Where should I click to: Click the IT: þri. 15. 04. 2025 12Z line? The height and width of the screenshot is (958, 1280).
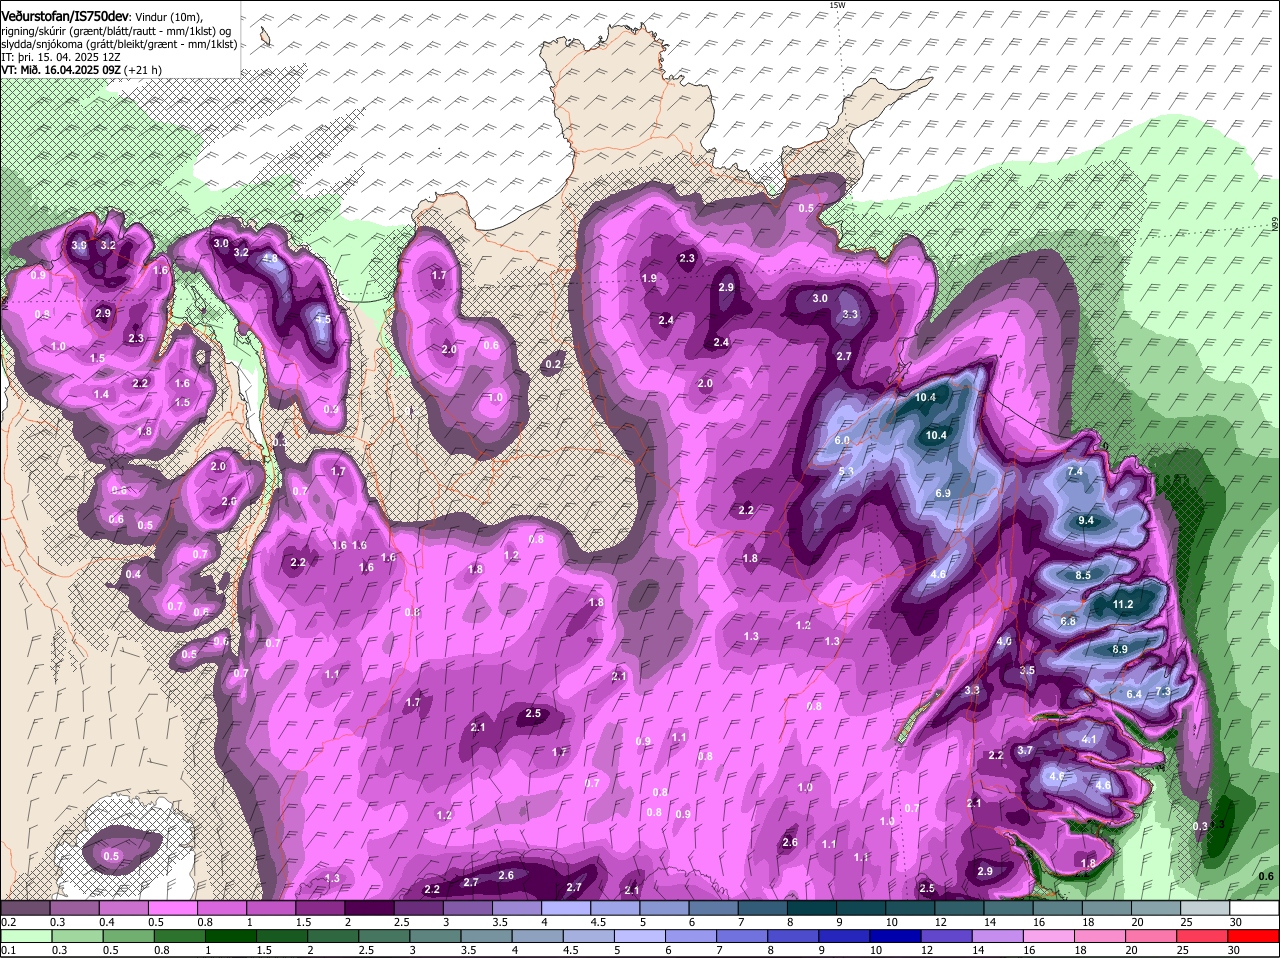pyautogui.click(x=61, y=57)
